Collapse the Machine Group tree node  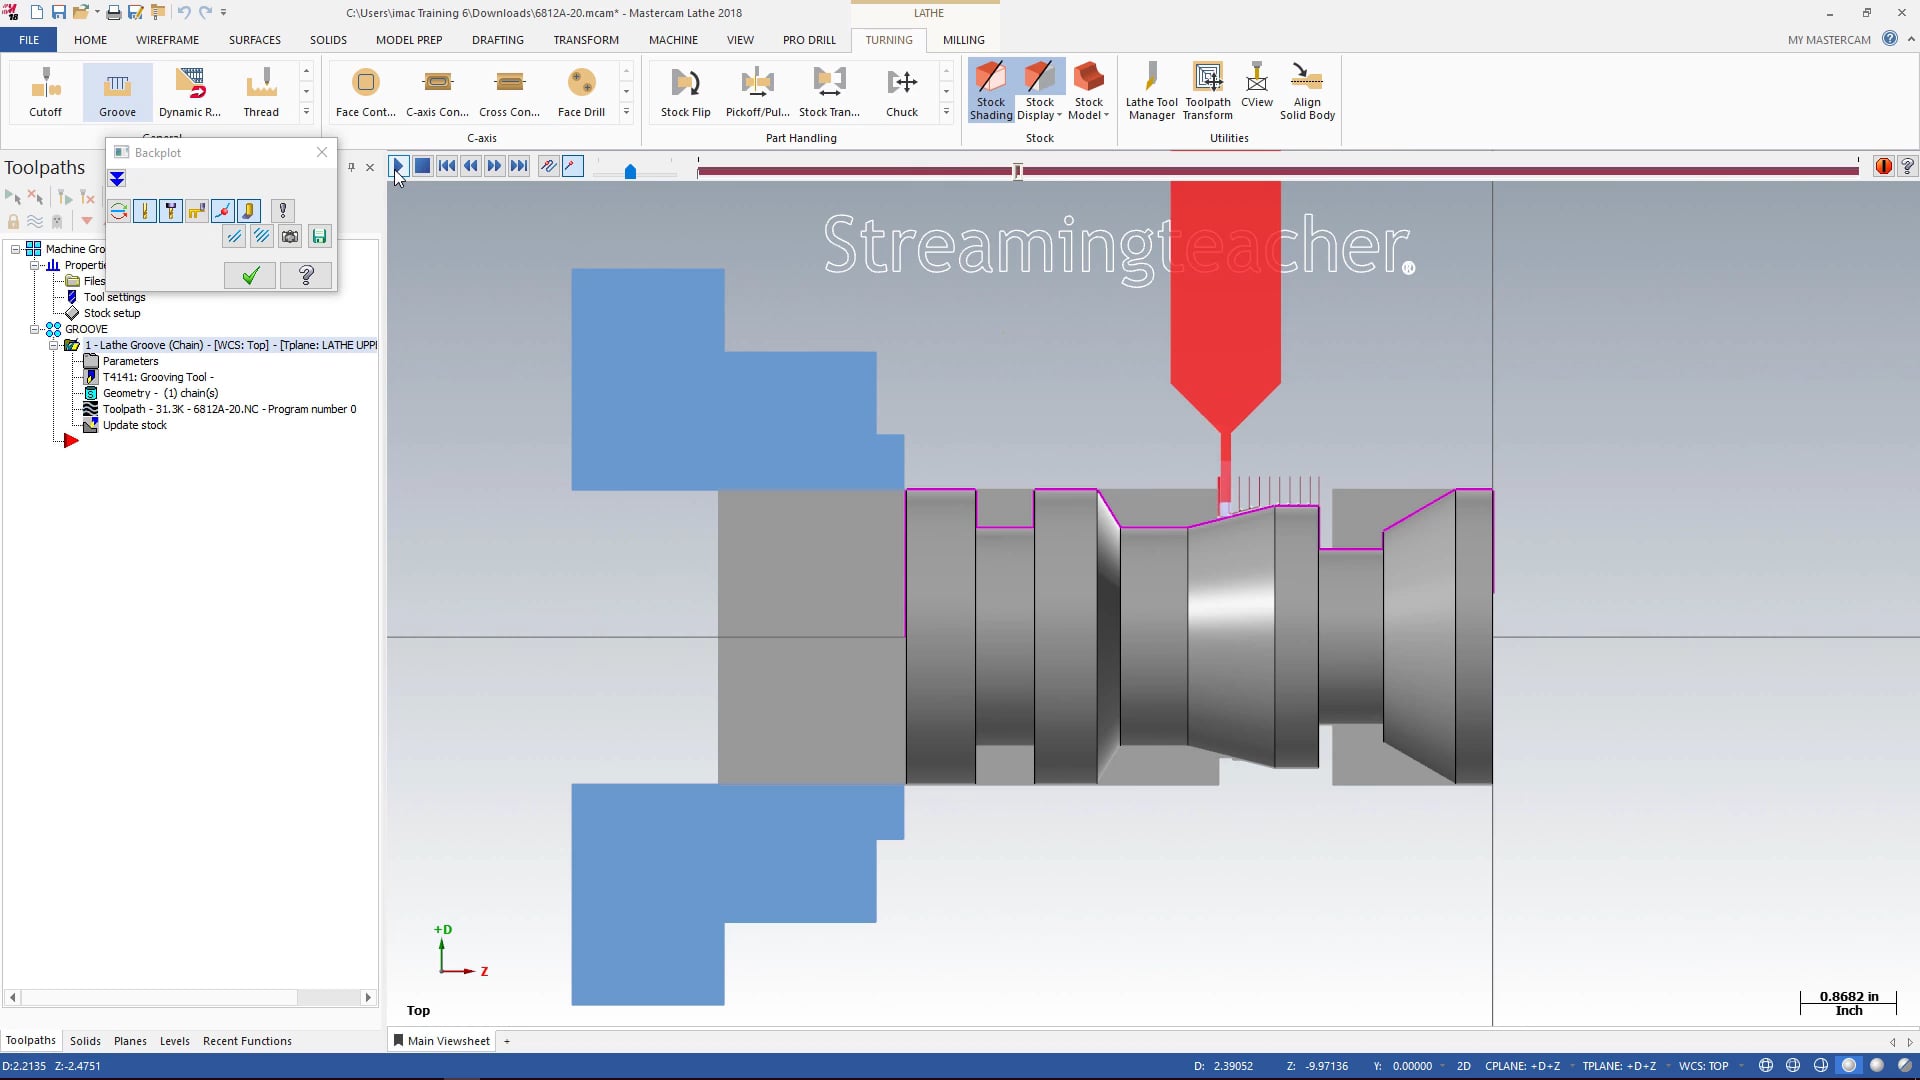click(x=16, y=249)
